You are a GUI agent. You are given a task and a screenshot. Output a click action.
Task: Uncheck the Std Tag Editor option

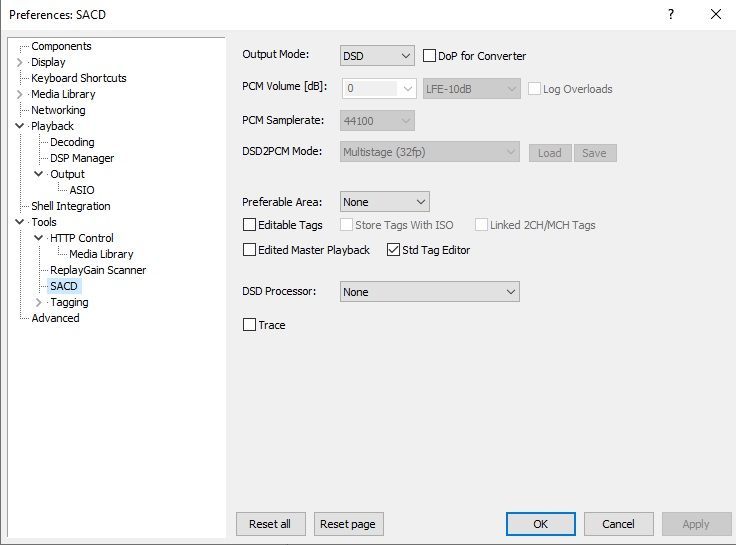393,250
